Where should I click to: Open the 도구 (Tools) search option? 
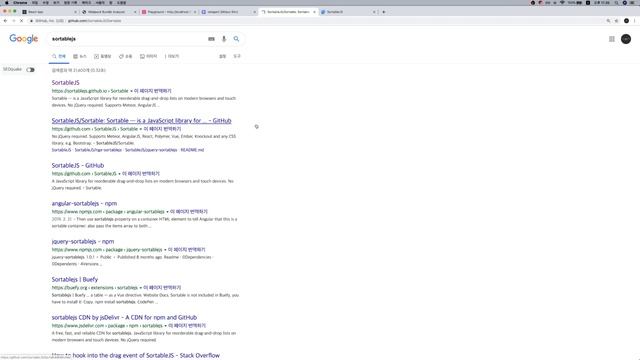[237, 56]
